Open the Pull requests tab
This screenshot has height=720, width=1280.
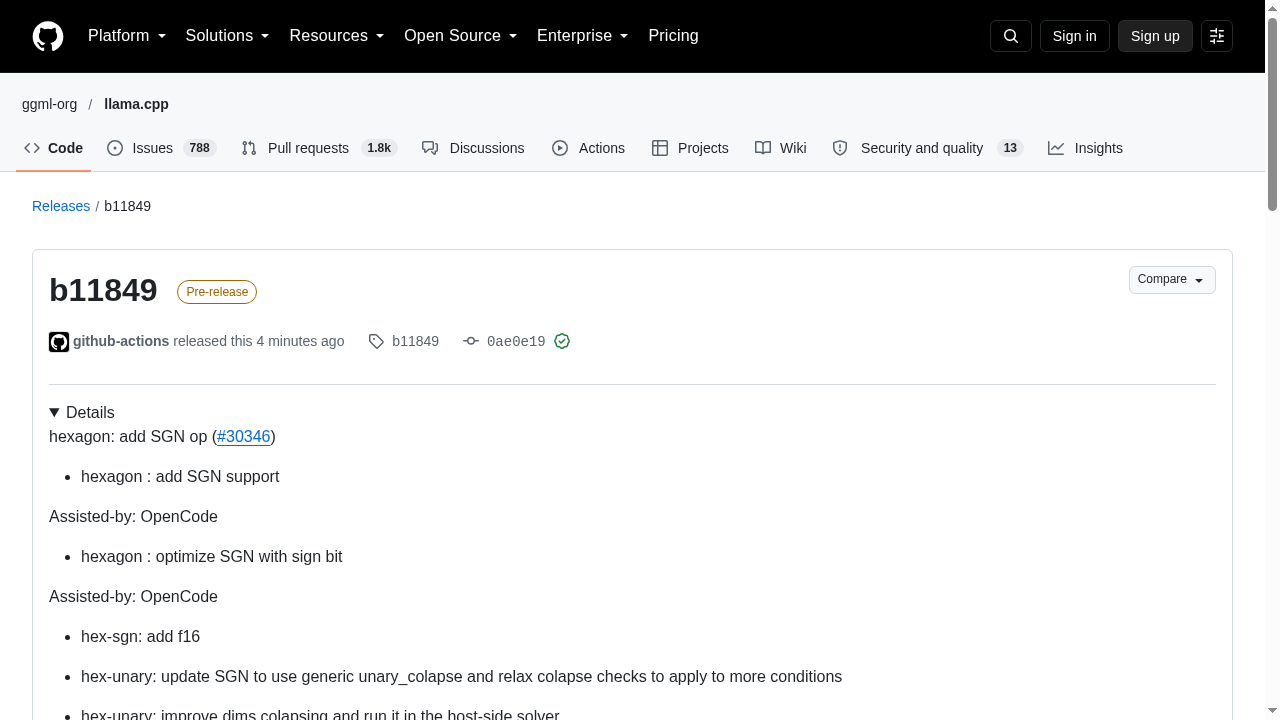click(x=319, y=148)
